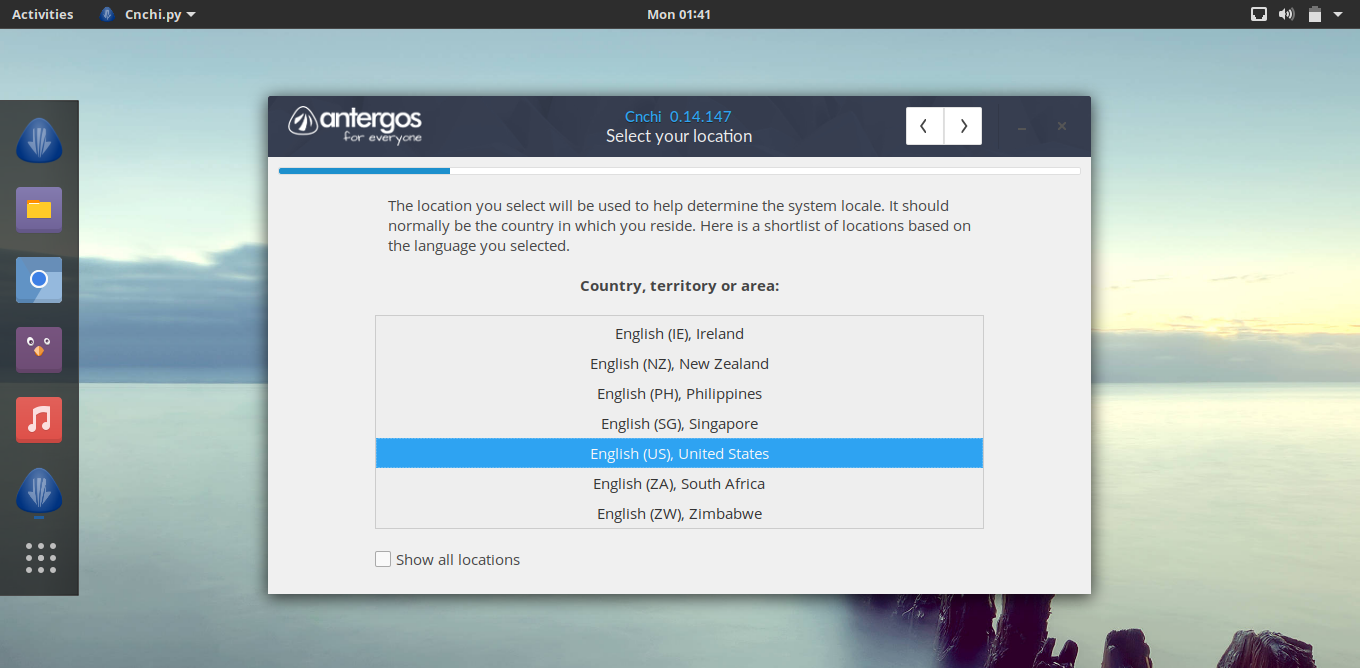Open the top Cnchi installer dock icon
This screenshot has height=668, width=1360.
pyautogui.click(x=39, y=141)
